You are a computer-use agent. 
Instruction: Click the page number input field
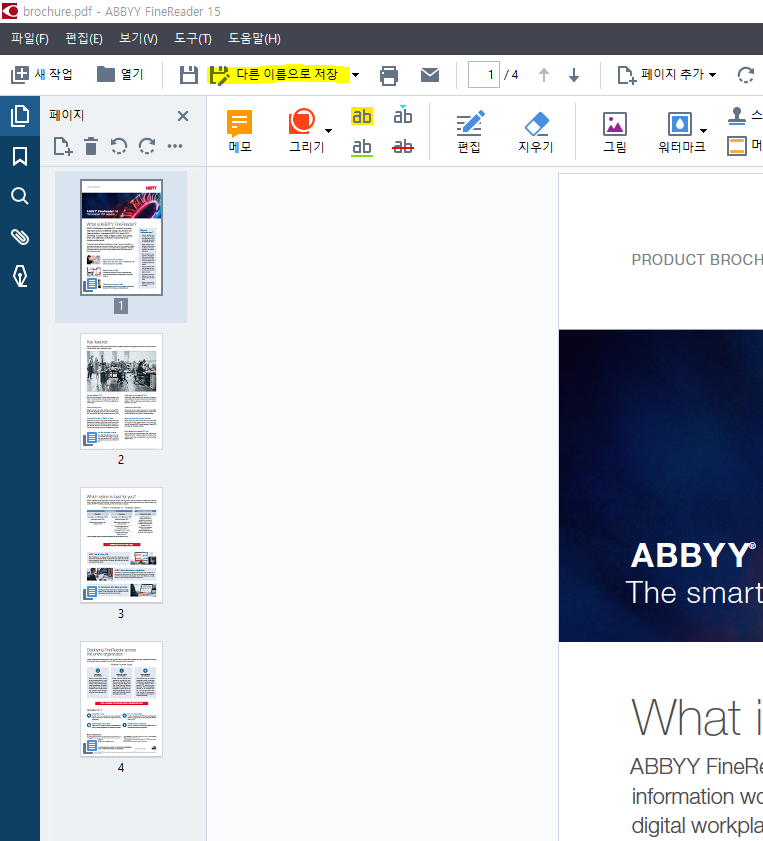484,75
